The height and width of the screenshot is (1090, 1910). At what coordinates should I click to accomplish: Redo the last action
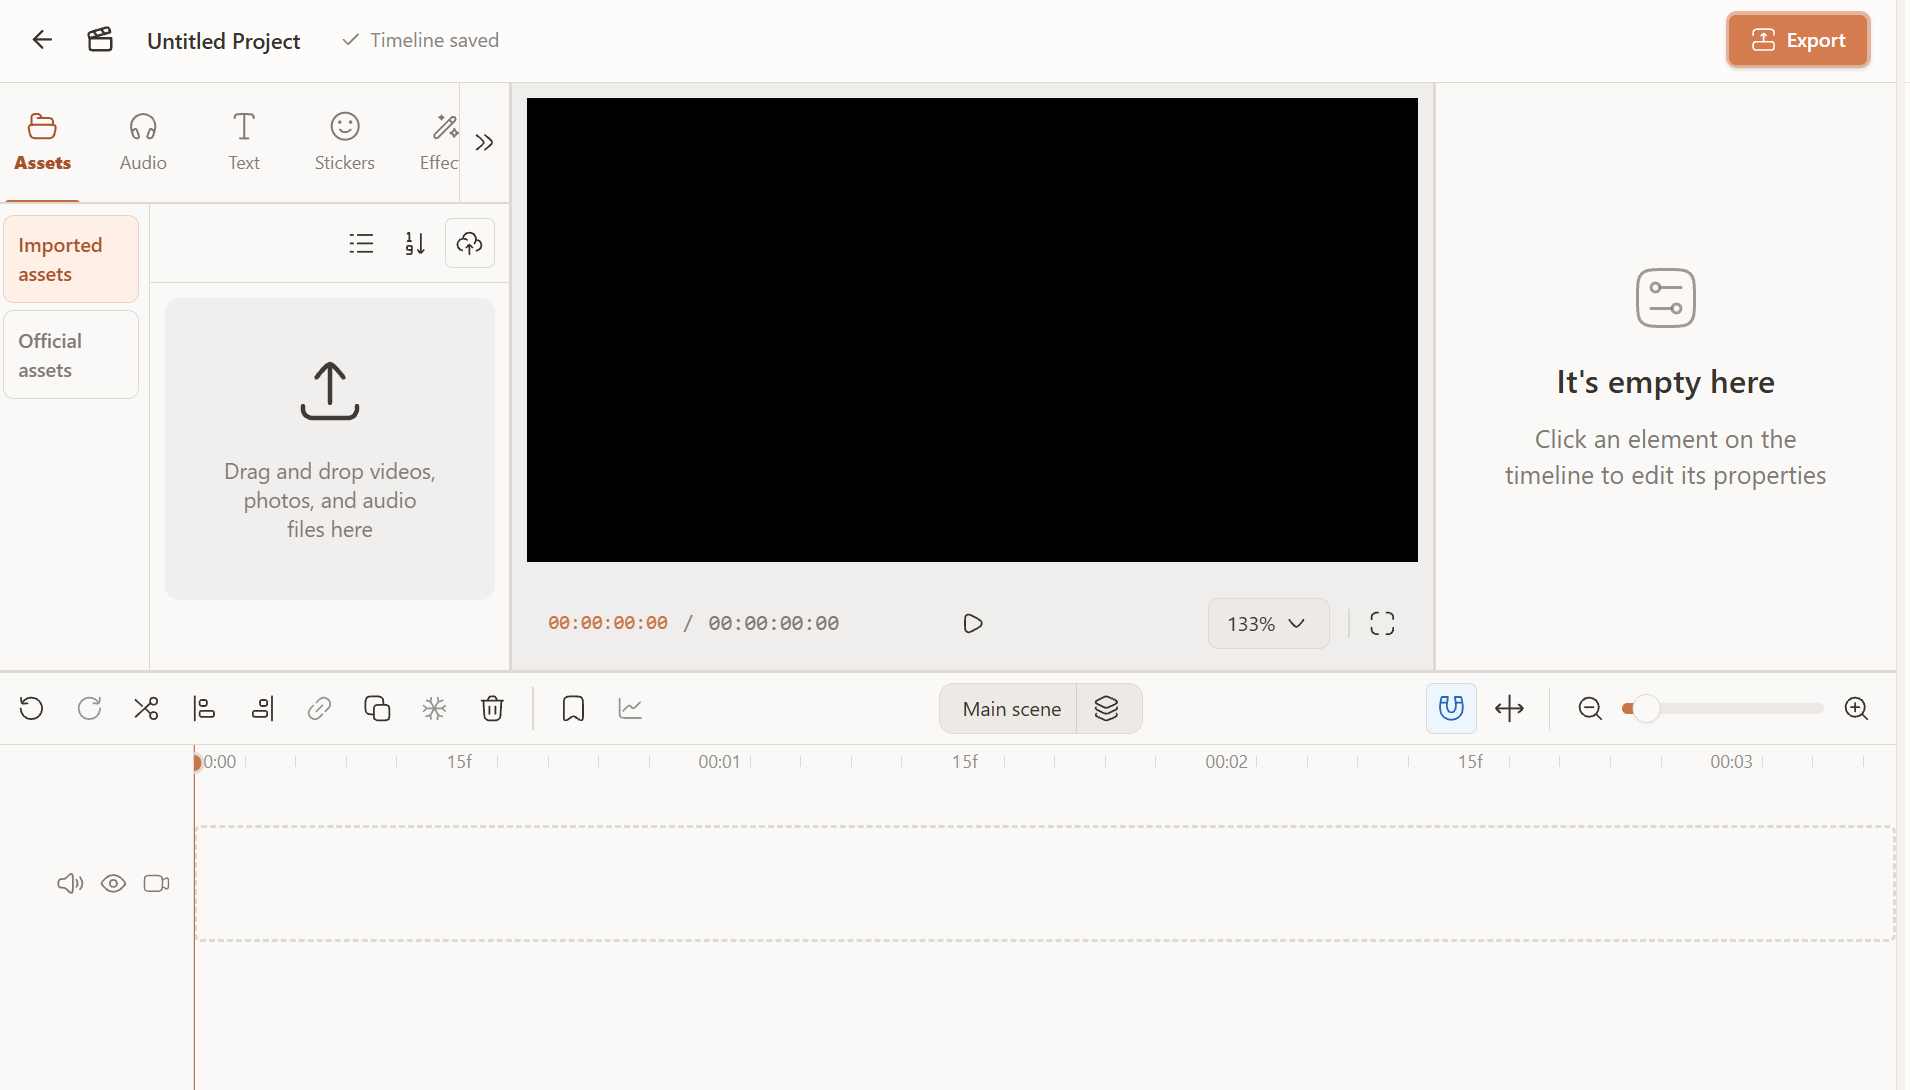[x=89, y=708]
